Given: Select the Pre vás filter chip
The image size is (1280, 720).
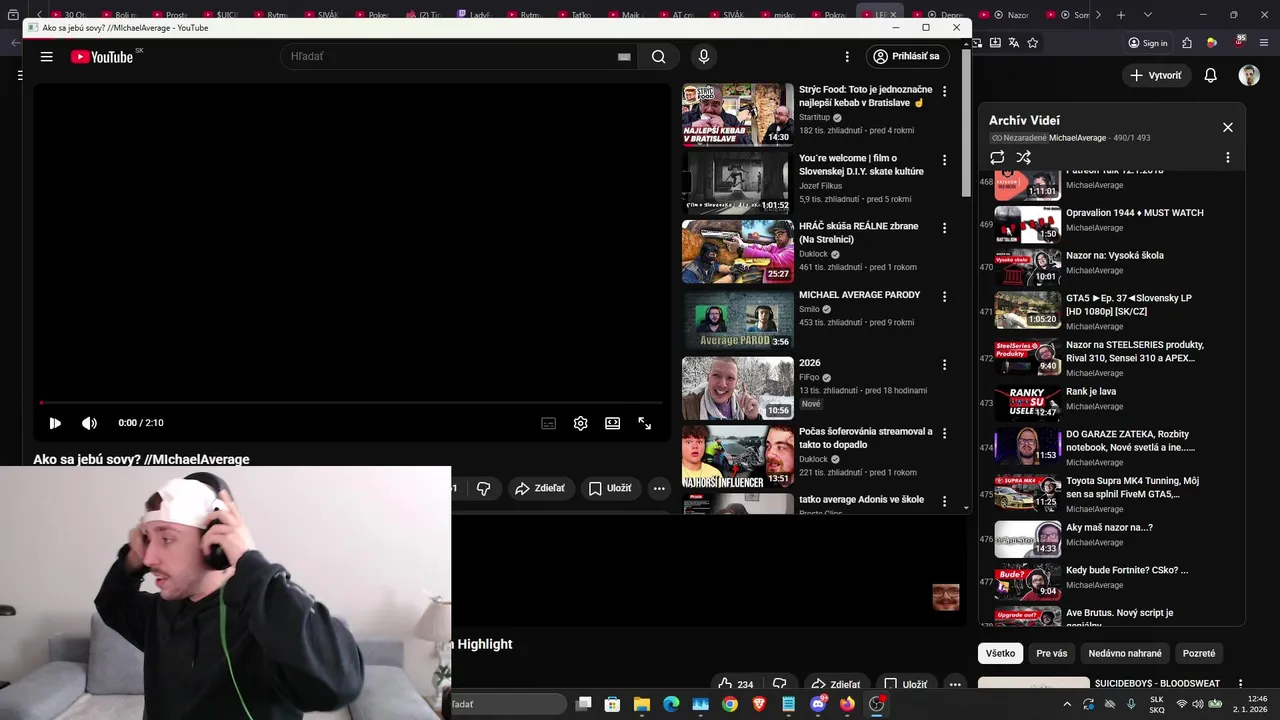Looking at the screenshot, I should point(1051,653).
